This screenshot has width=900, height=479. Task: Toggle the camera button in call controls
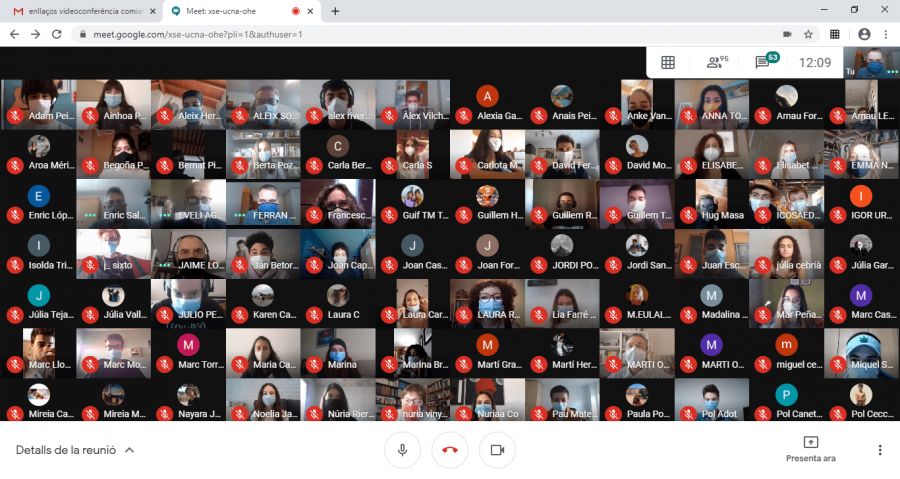point(497,450)
